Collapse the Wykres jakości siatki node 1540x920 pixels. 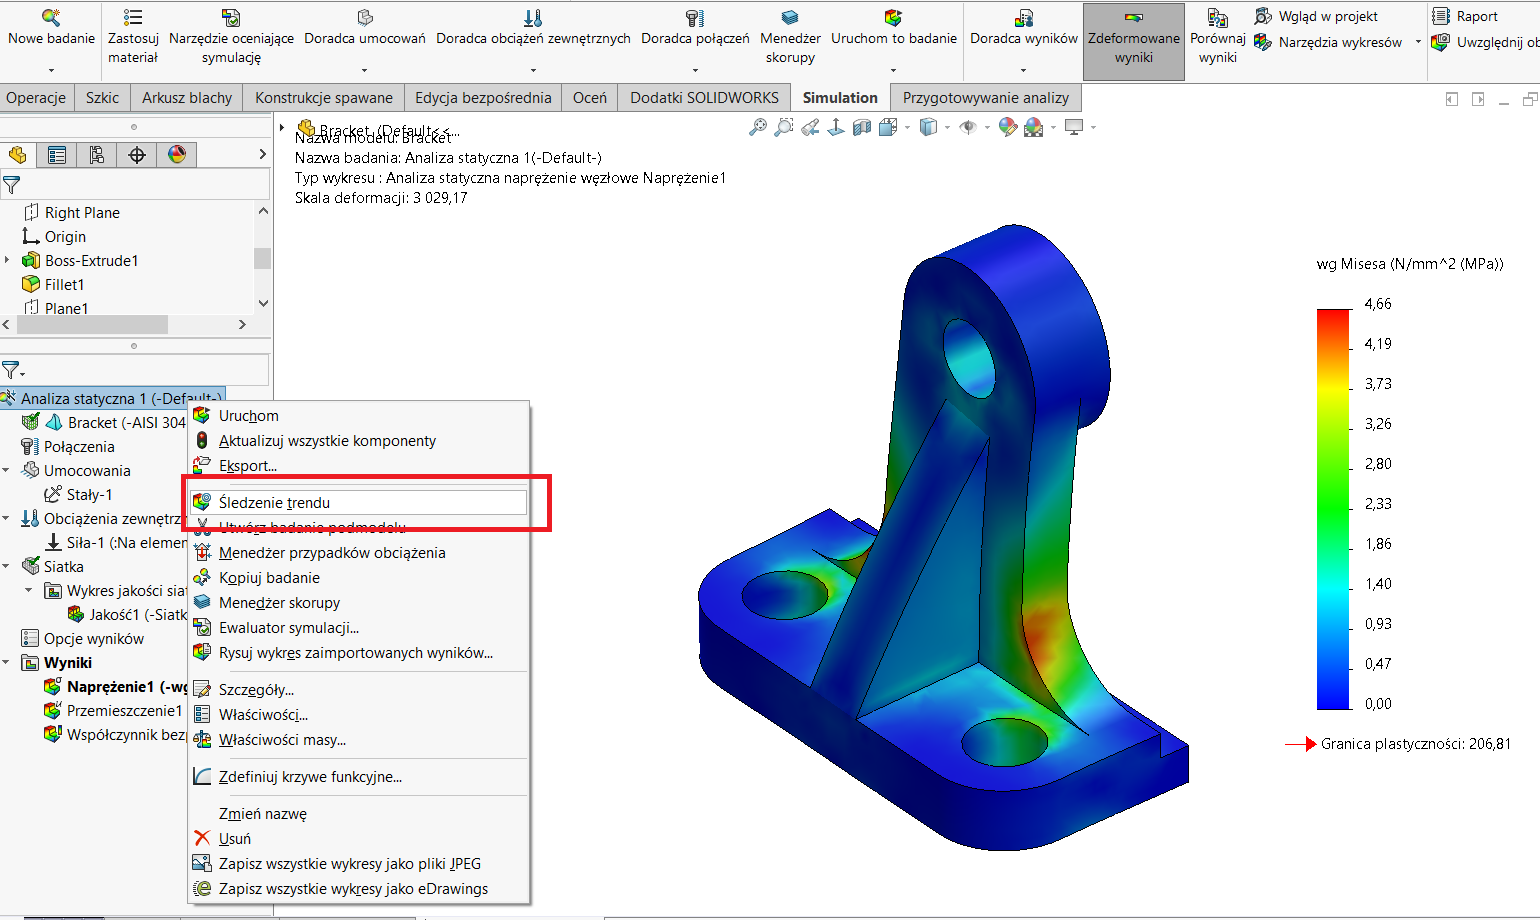[x=29, y=590]
